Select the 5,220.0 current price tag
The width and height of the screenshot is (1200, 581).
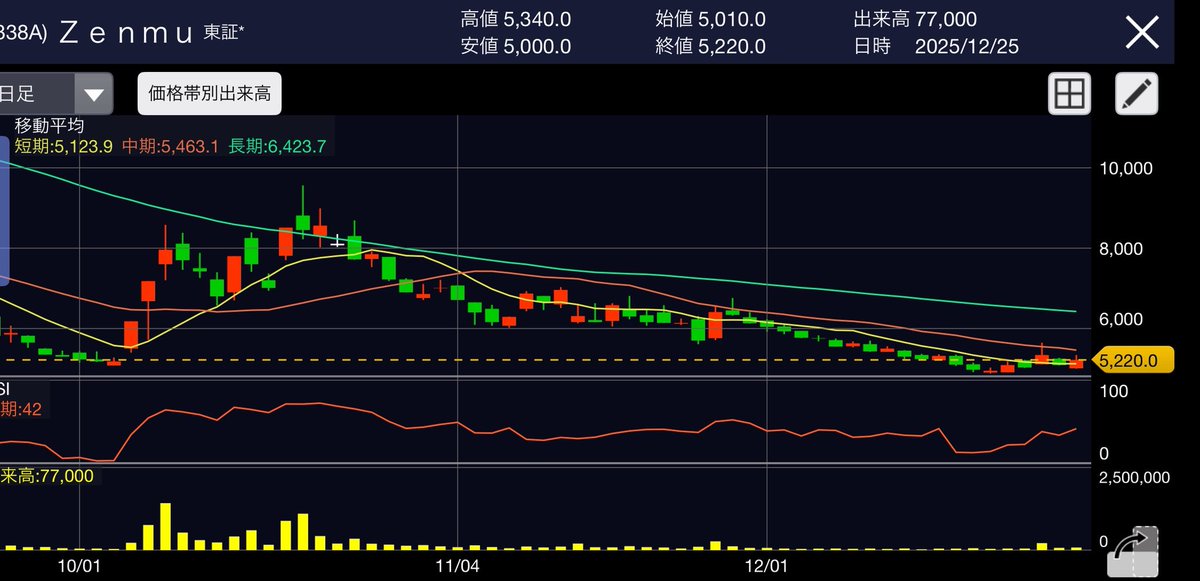(x=1131, y=360)
